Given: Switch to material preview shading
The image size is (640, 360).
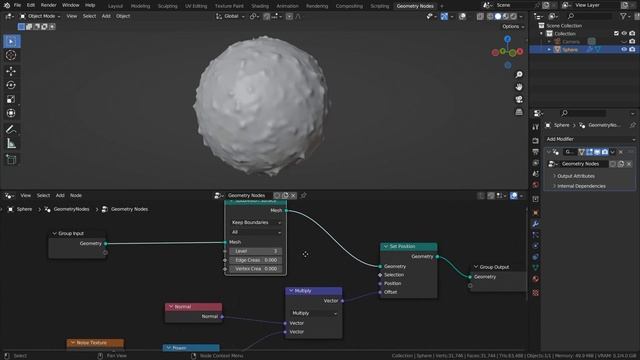Looking at the screenshot, I should pyautogui.click(x=506, y=16).
